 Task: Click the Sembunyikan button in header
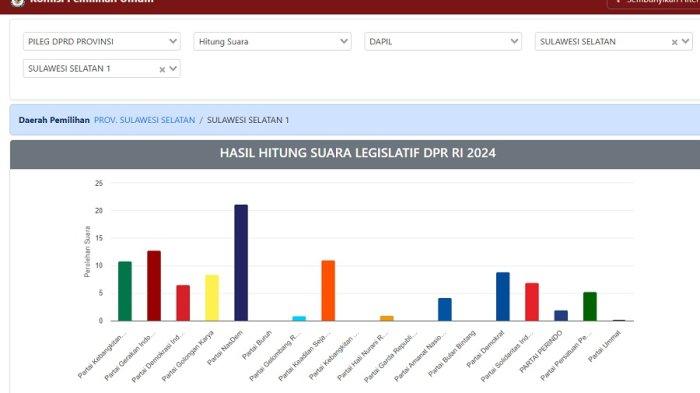pyautogui.click(x=654, y=3)
